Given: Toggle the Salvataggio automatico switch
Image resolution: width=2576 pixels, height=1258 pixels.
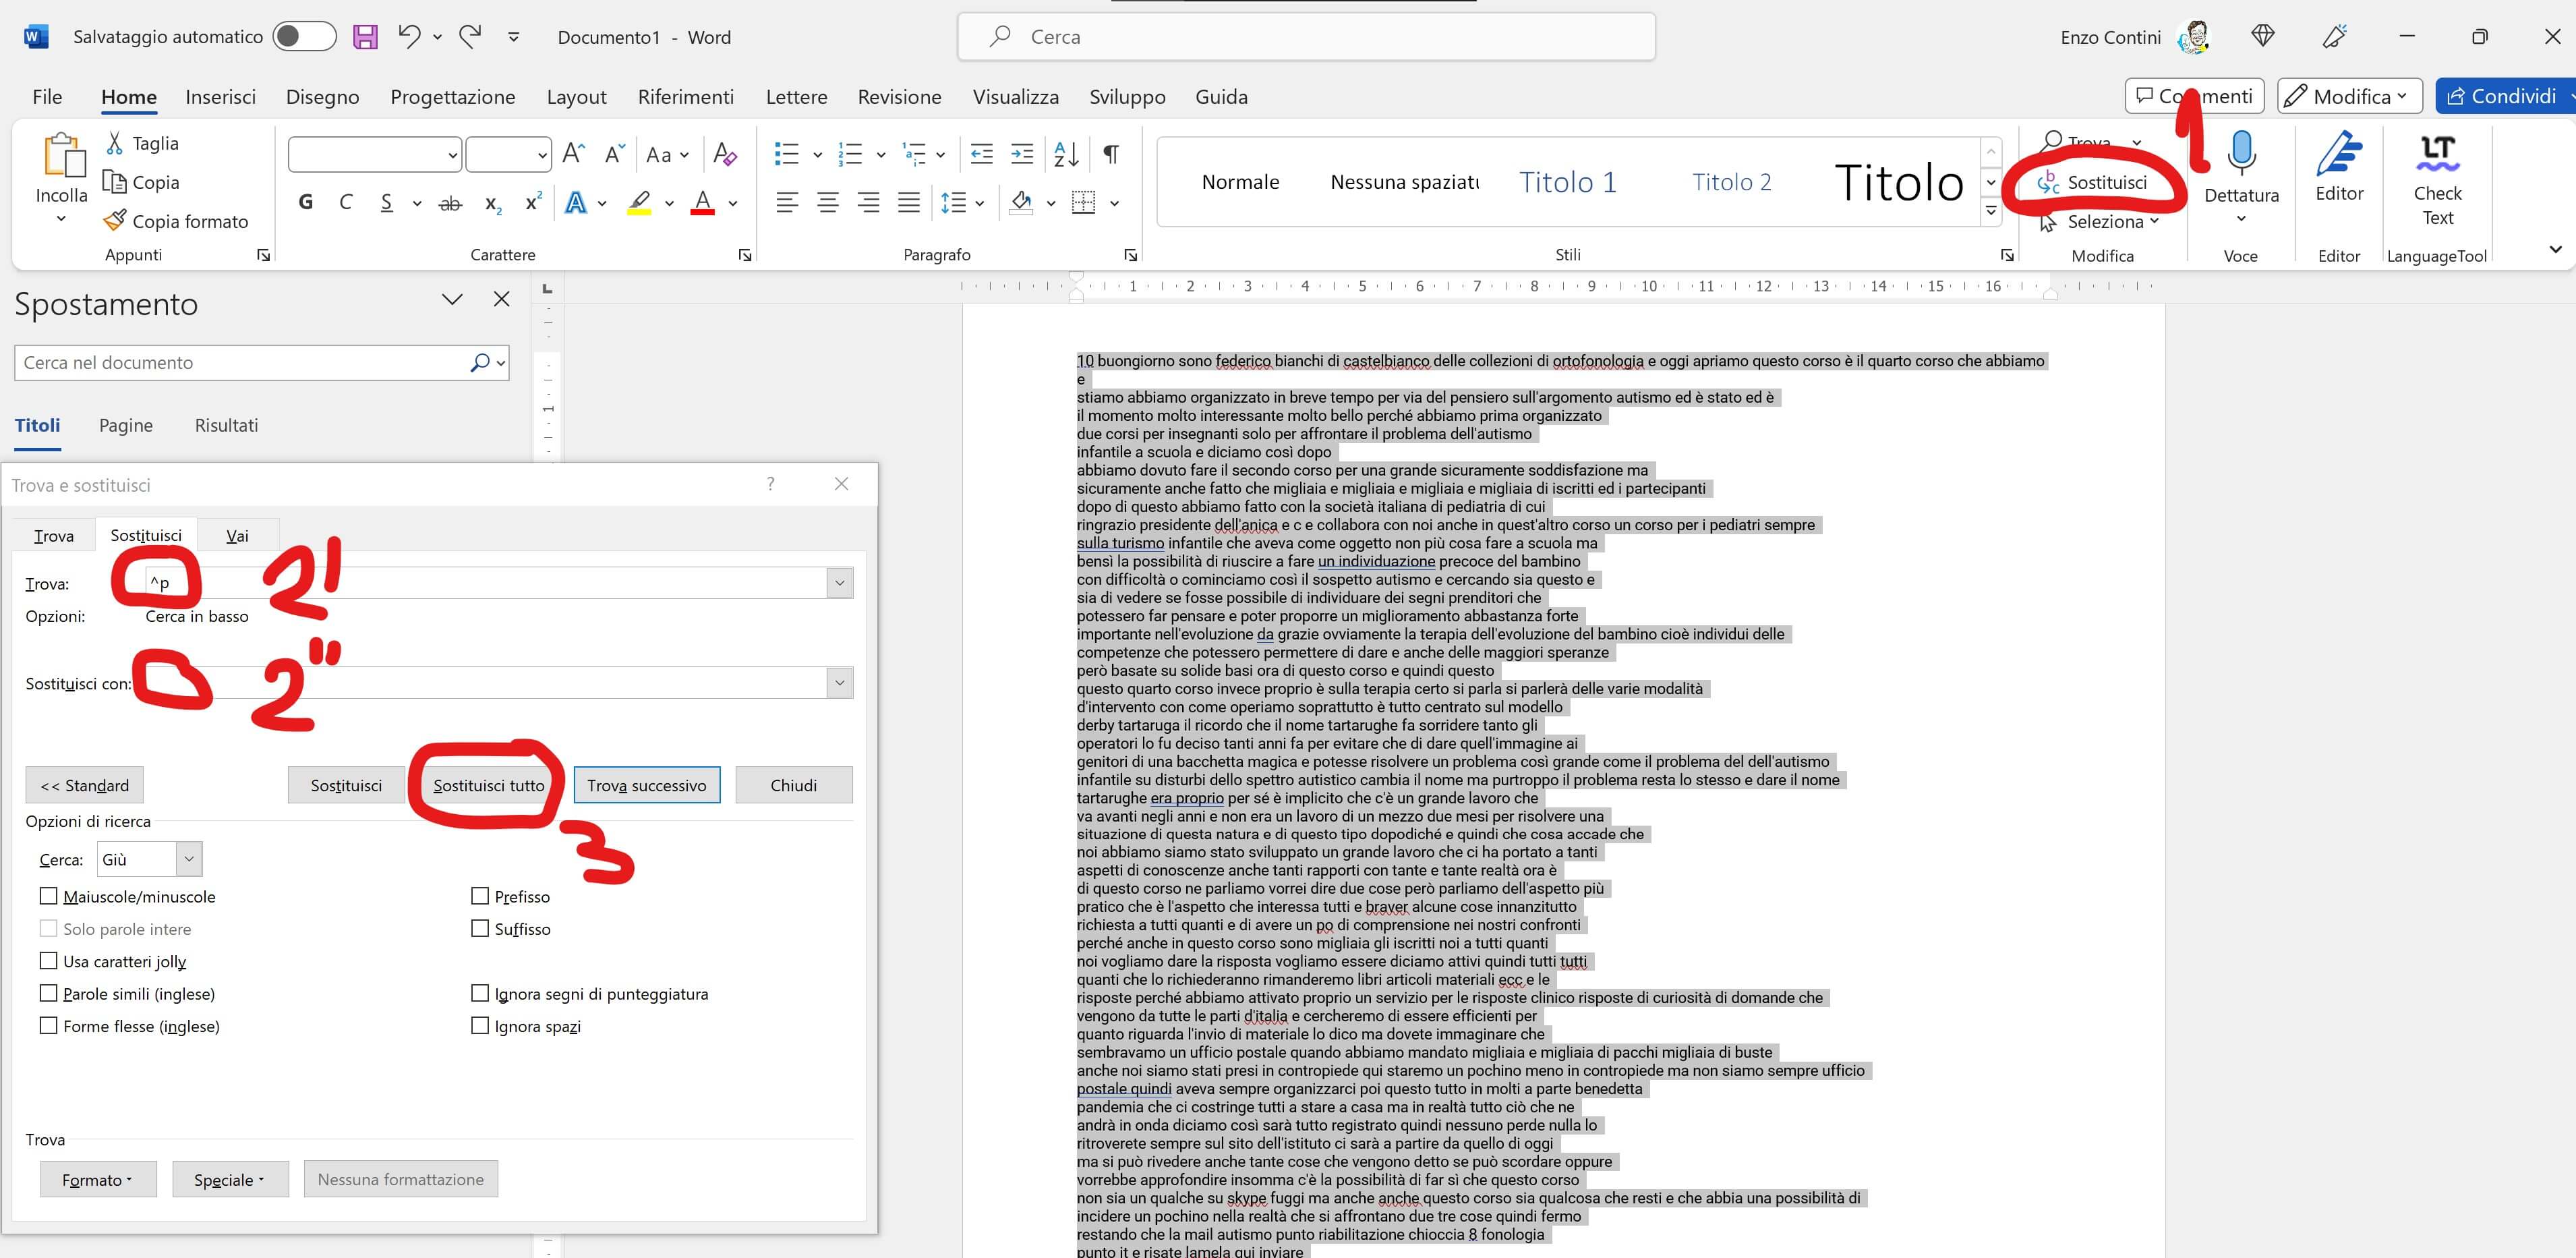Looking at the screenshot, I should pos(303,37).
